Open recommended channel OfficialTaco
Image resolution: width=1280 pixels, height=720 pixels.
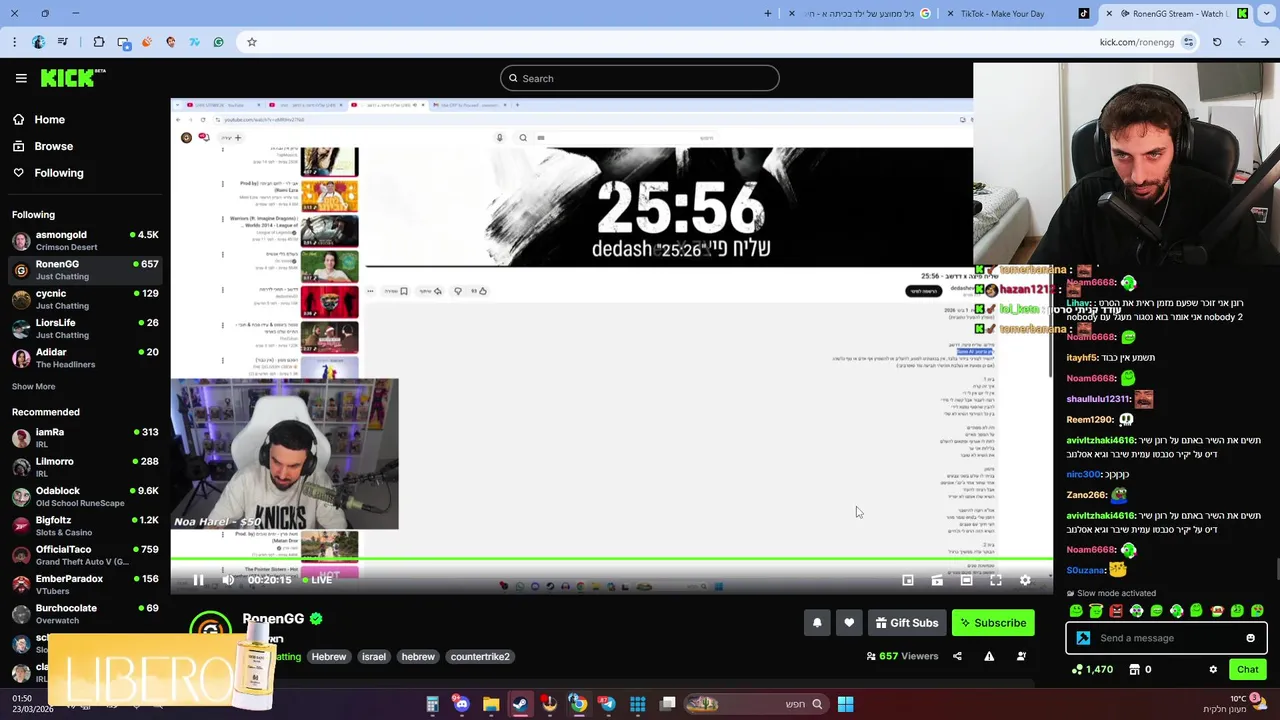pos(85,555)
